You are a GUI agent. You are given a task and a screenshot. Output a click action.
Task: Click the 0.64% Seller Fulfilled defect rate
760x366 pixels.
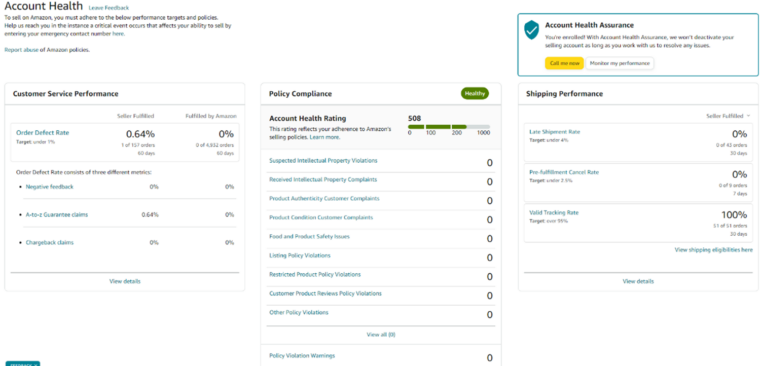pyautogui.click(x=140, y=134)
